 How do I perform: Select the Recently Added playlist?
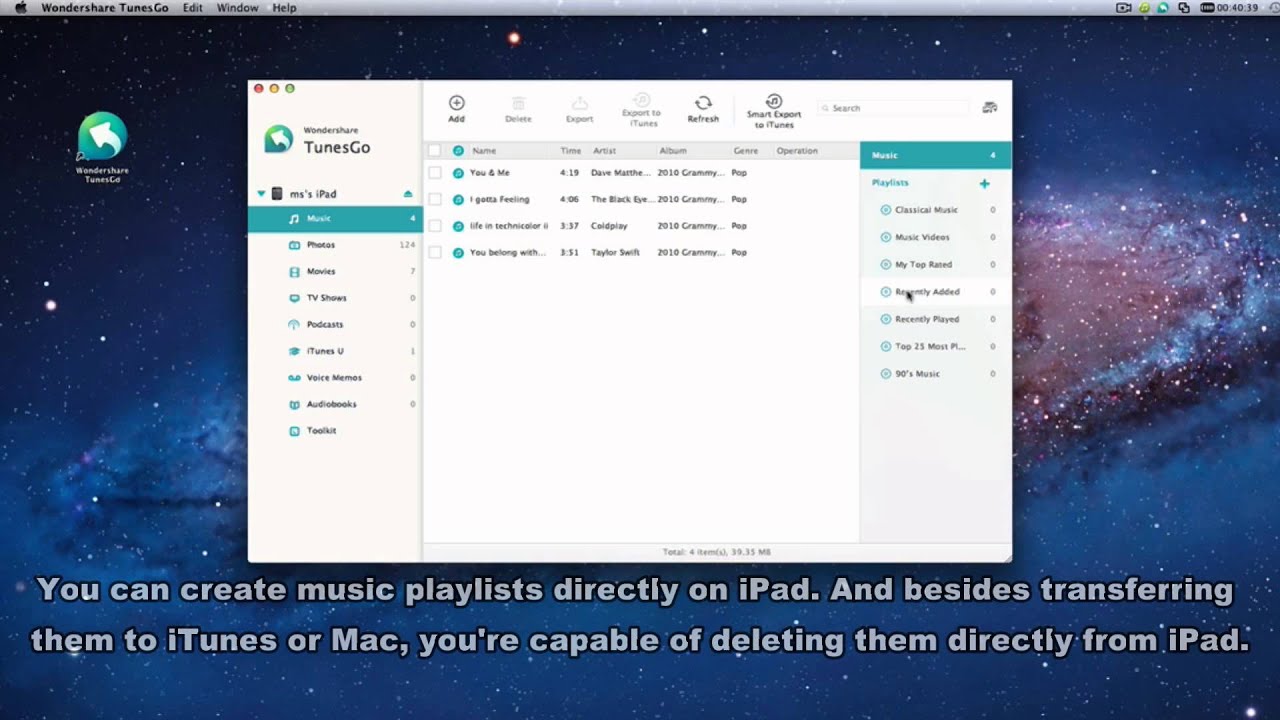tap(936, 292)
